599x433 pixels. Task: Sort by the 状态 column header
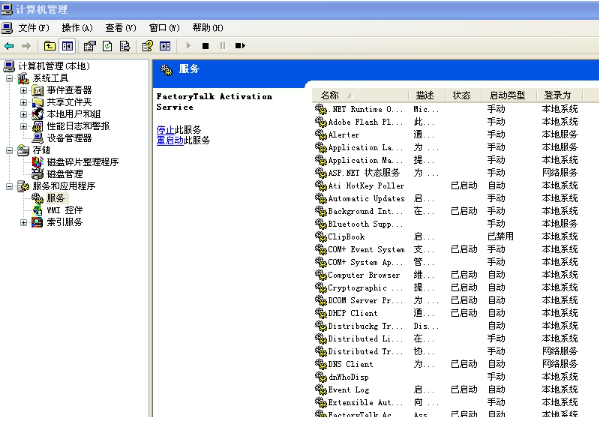point(463,95)
